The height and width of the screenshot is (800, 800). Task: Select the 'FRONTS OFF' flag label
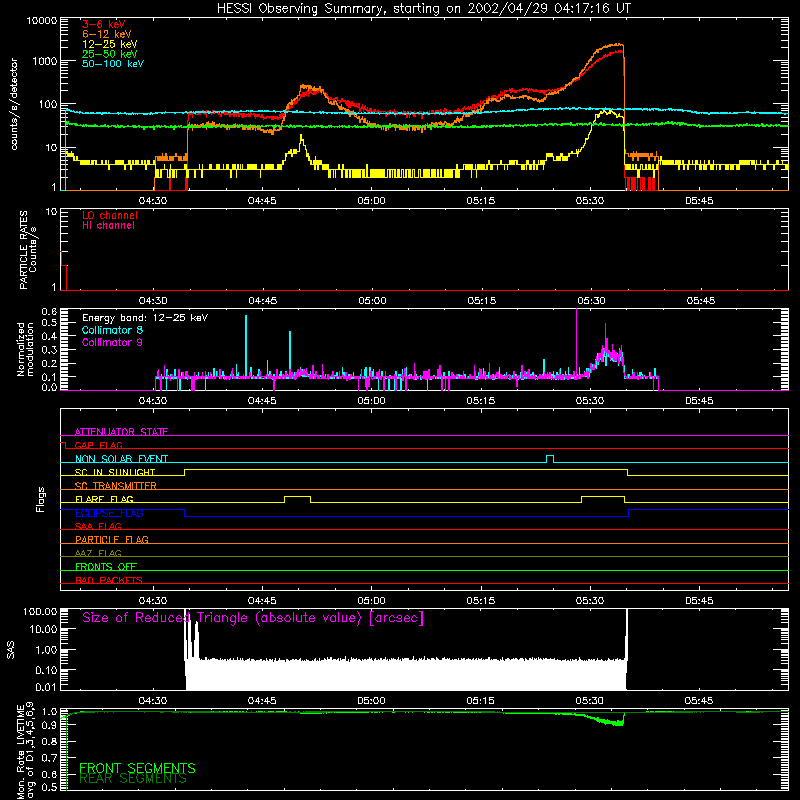(x=106, y=566)
